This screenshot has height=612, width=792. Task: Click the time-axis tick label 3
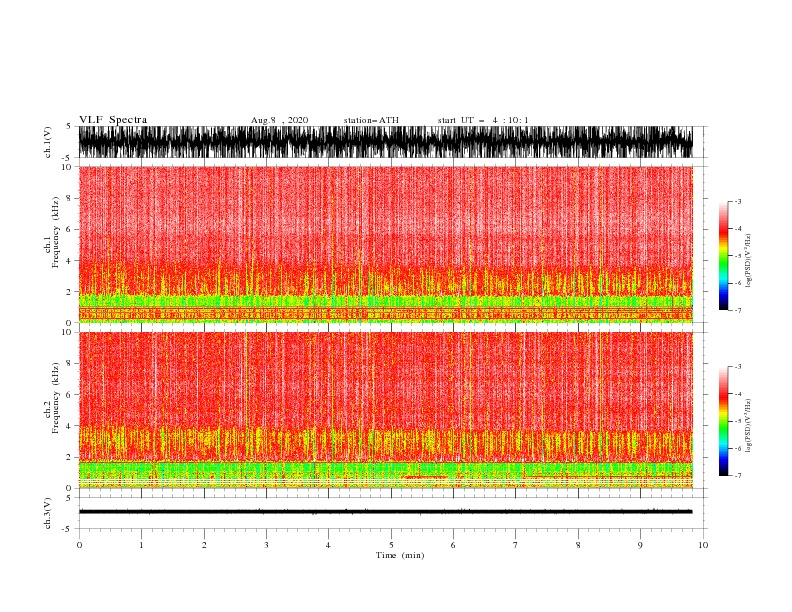click(266, 545)
